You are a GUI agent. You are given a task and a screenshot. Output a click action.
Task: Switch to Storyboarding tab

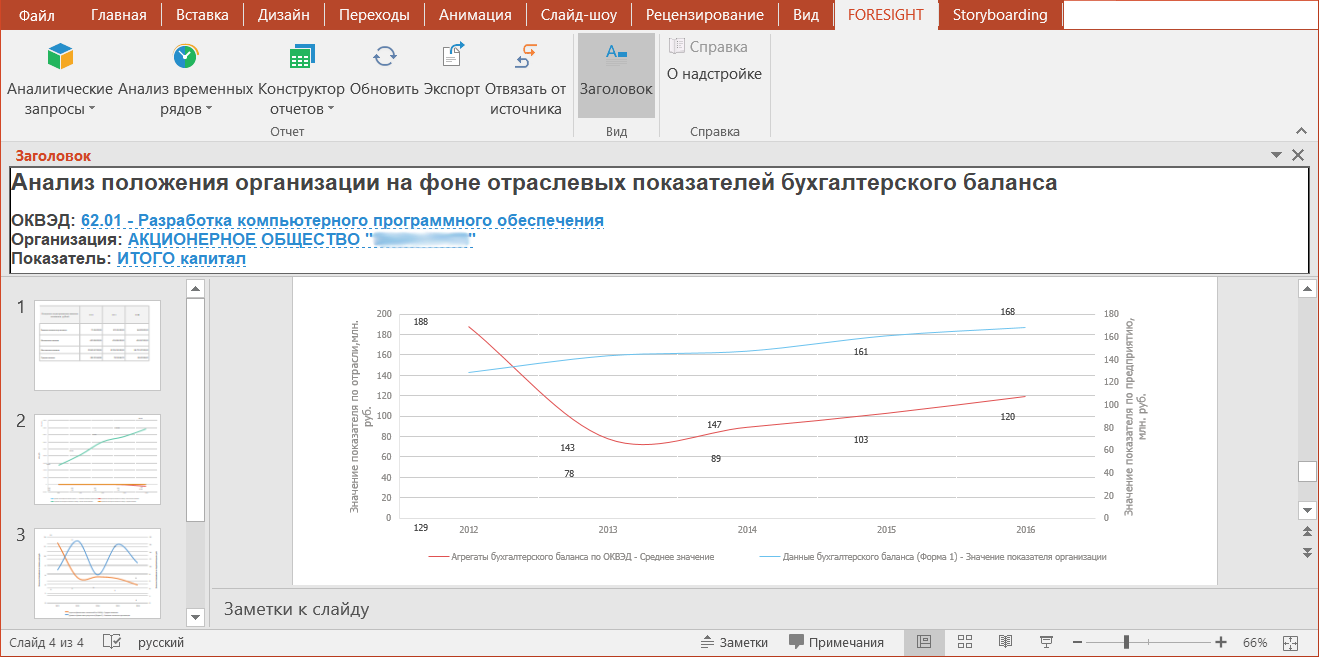tap(999, 15)
